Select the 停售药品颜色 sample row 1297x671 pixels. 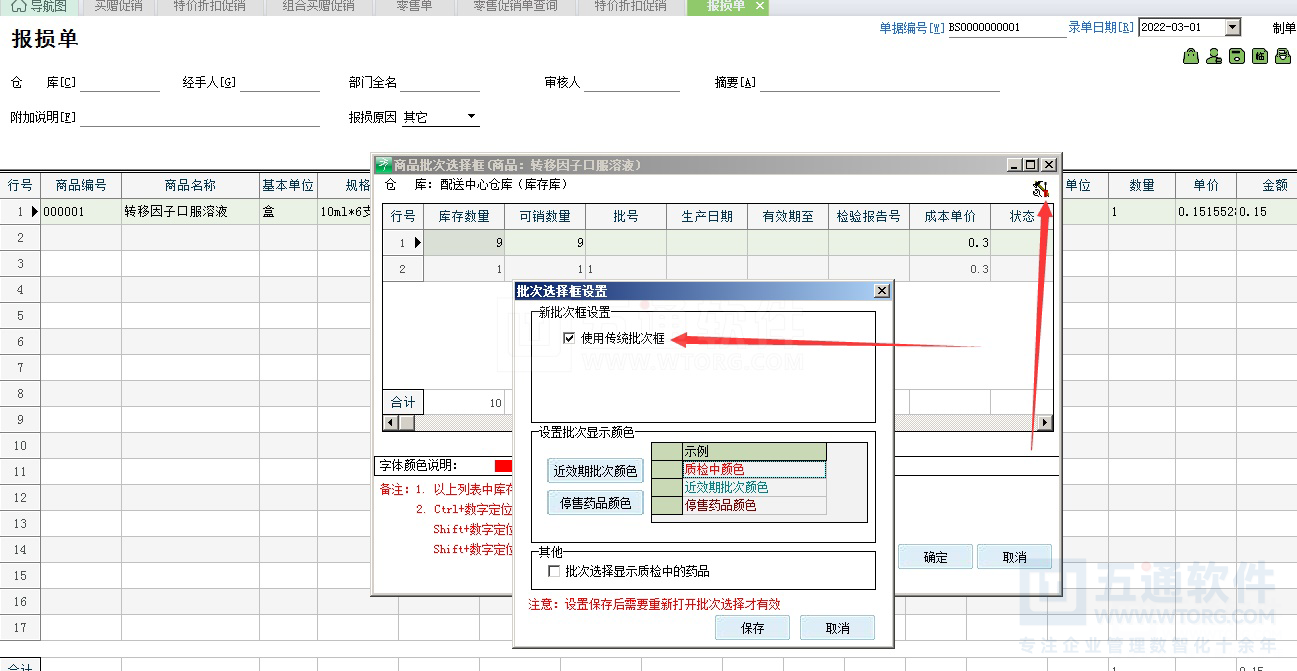(754, 505)
